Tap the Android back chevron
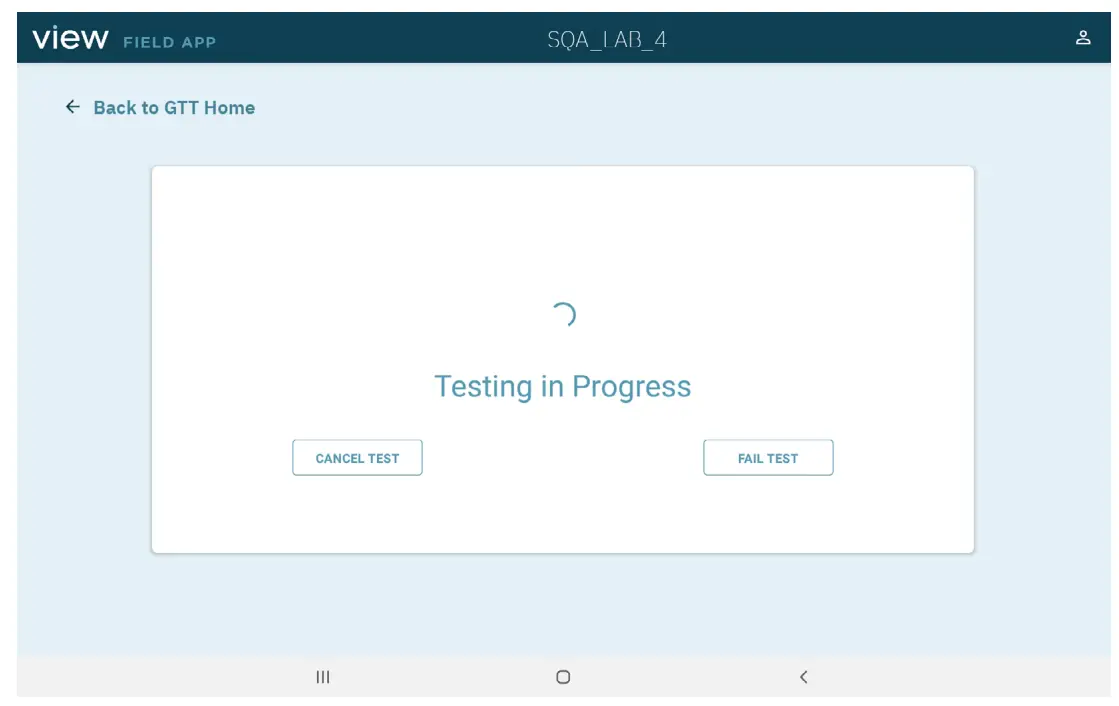This screenshot has height=706, width=1119. 803,677
